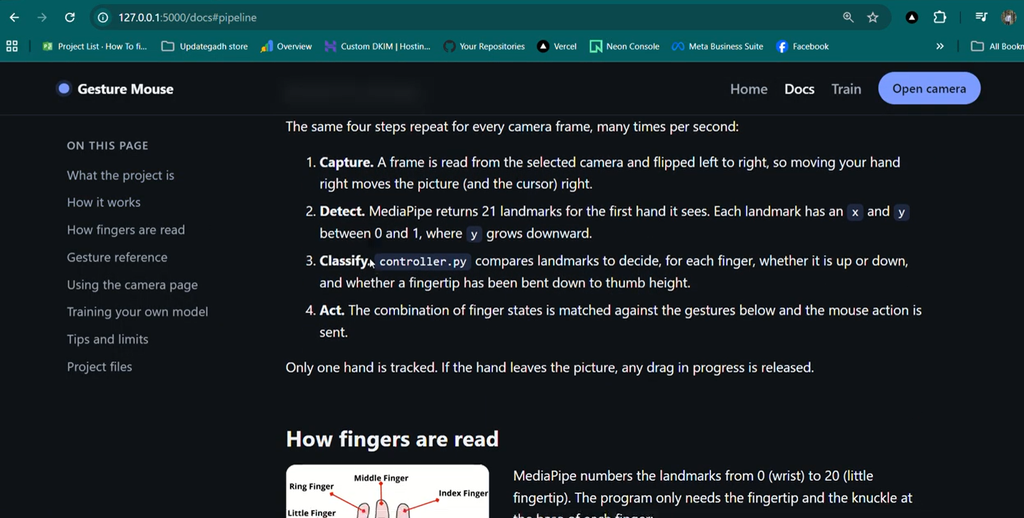Jump to How it works section
1024x518 pixels.
[x=103, y=202]
